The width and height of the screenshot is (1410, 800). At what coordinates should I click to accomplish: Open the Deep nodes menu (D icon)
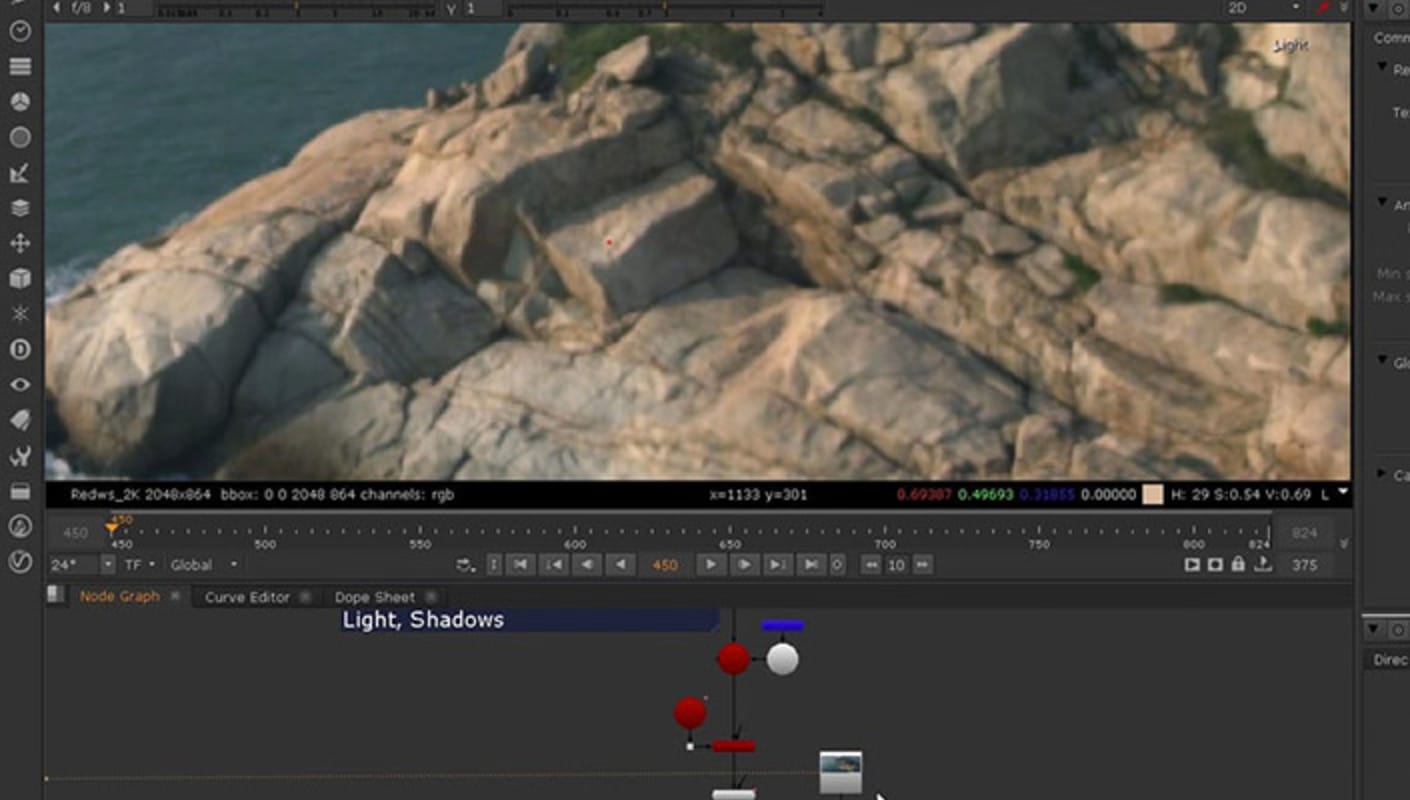20,350
